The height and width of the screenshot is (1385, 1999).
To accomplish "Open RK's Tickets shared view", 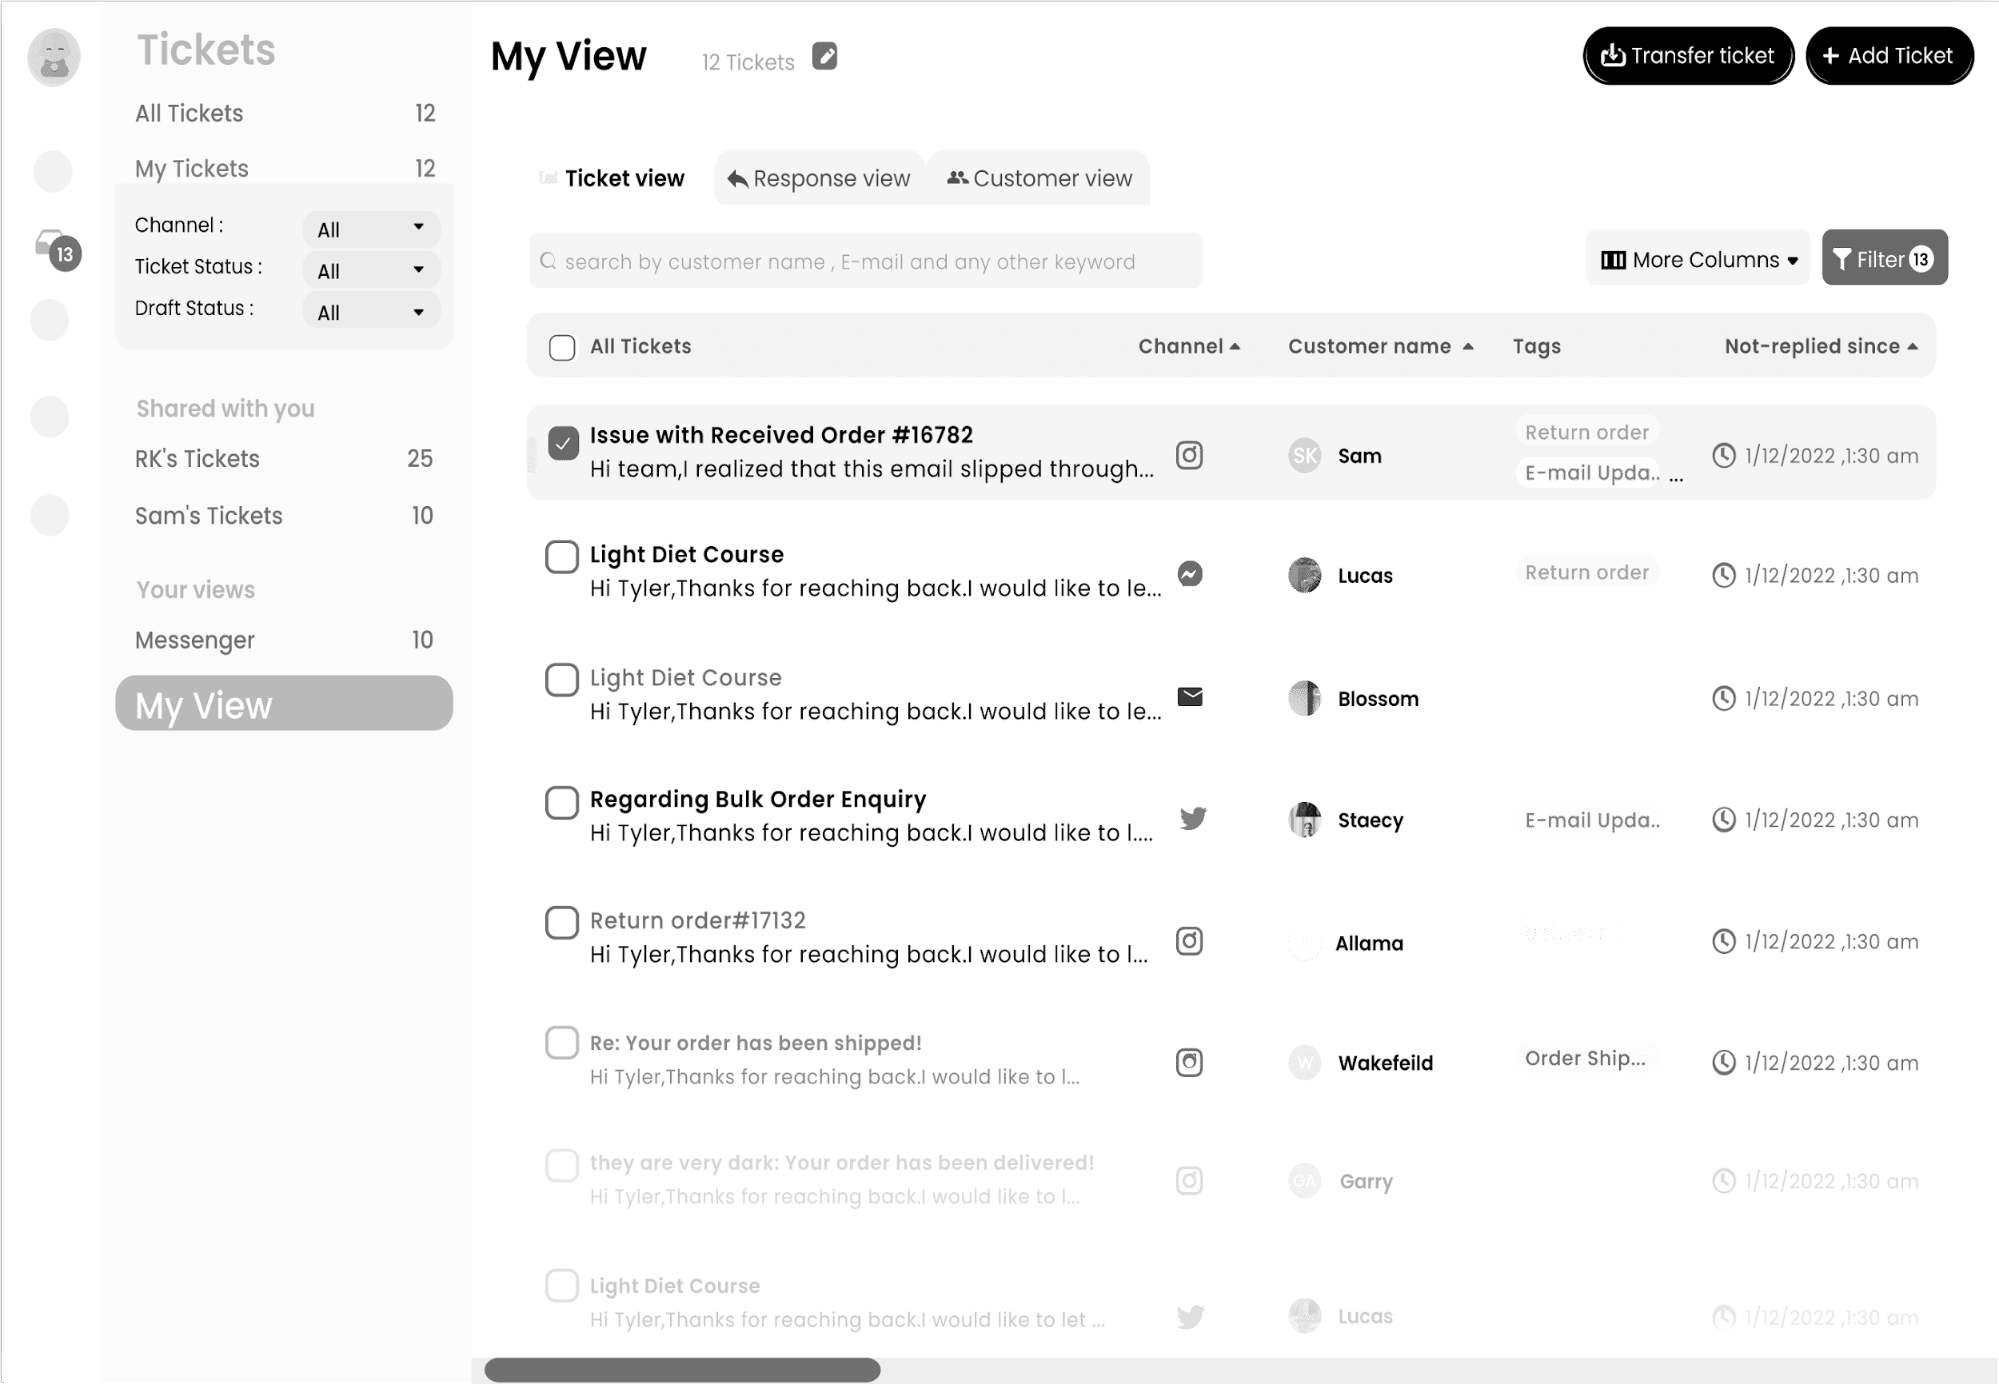I will pos(285,459).
